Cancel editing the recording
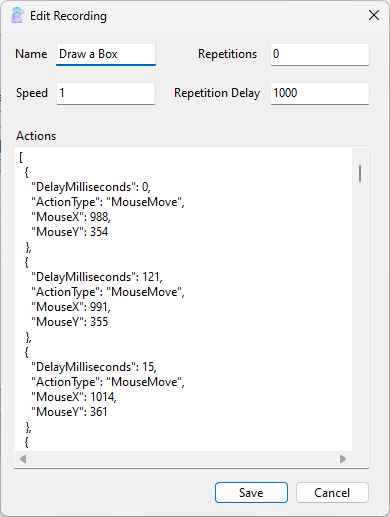 coord(332,492)
